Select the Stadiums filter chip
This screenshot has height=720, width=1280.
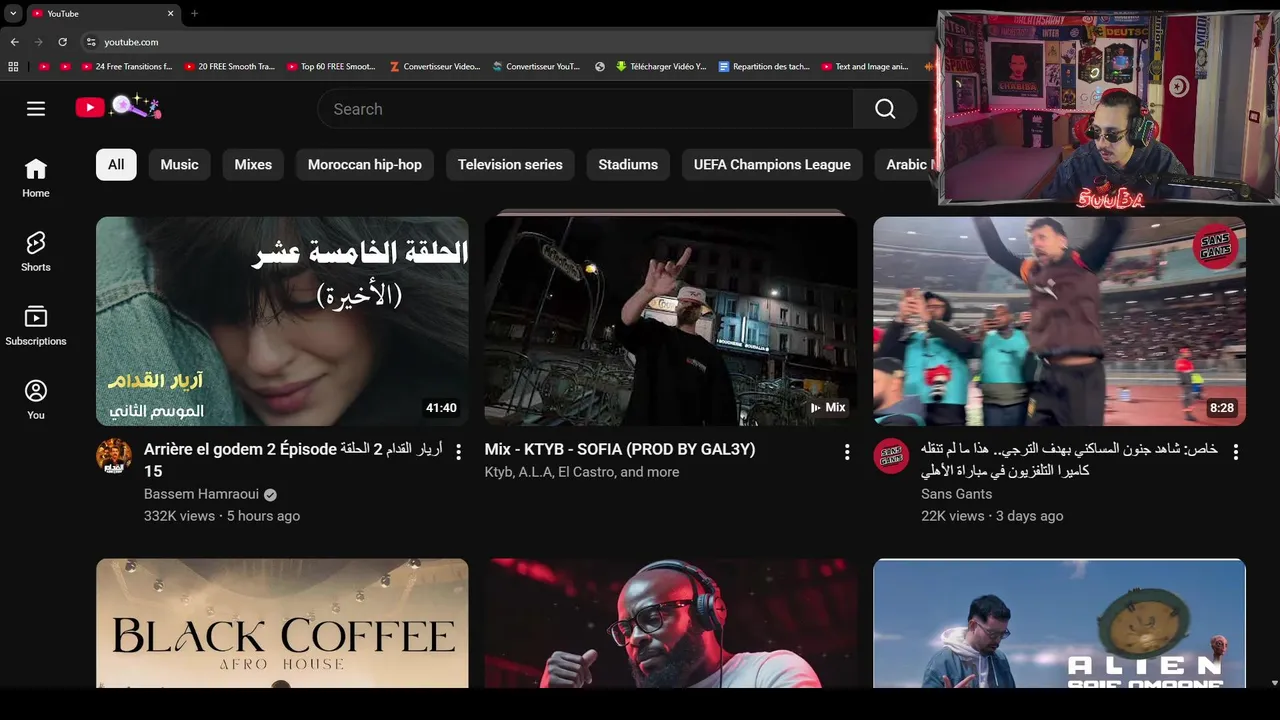pyautogui.click(x=628, y=165)
